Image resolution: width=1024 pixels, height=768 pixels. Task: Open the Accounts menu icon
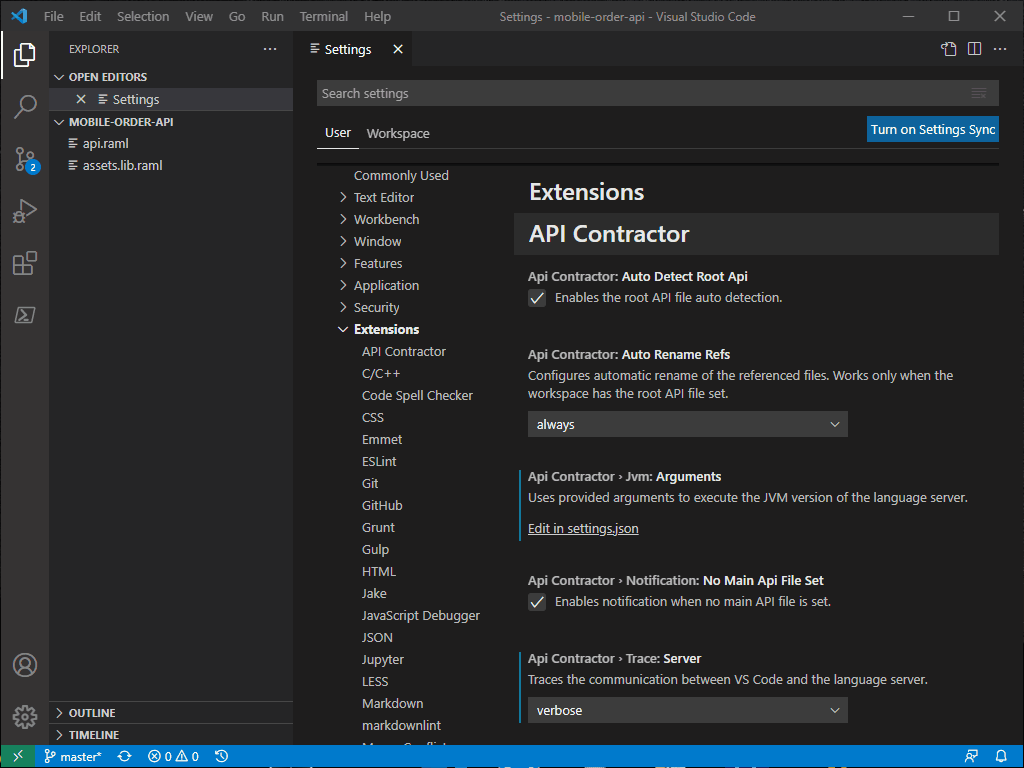pos(25,665)
